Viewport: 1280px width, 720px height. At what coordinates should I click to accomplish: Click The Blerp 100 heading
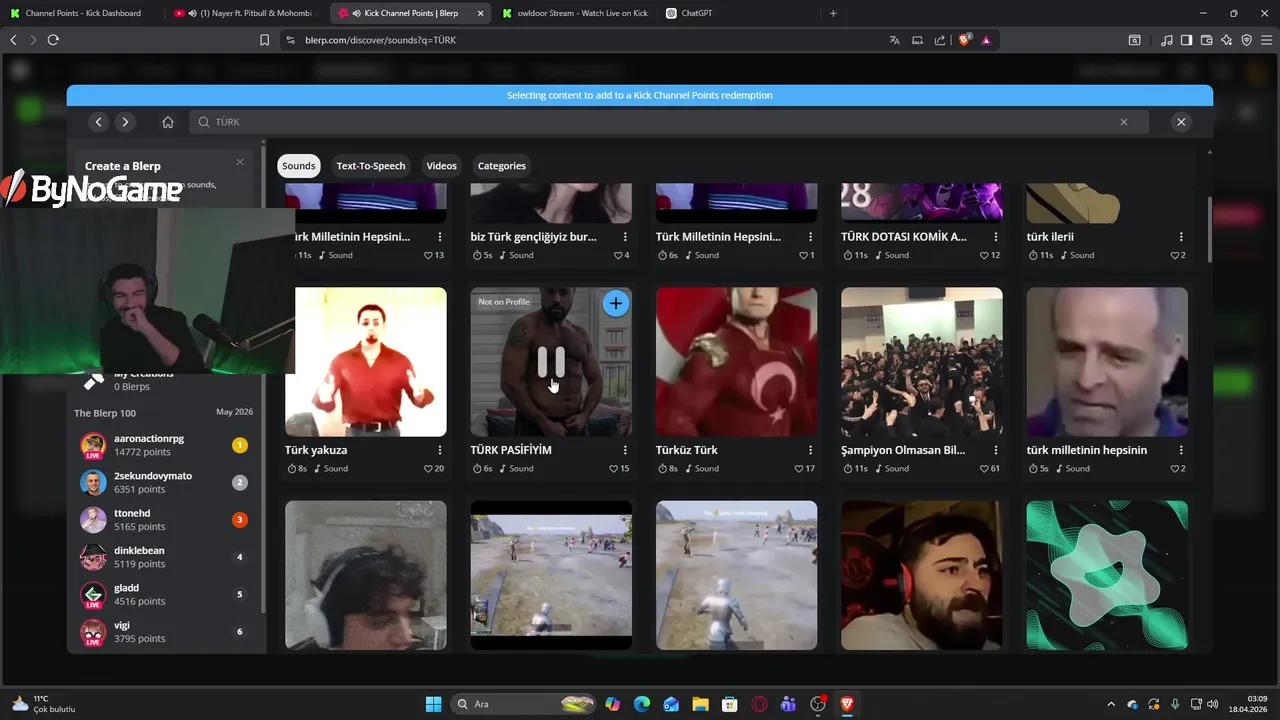click(x=105, y=413)
